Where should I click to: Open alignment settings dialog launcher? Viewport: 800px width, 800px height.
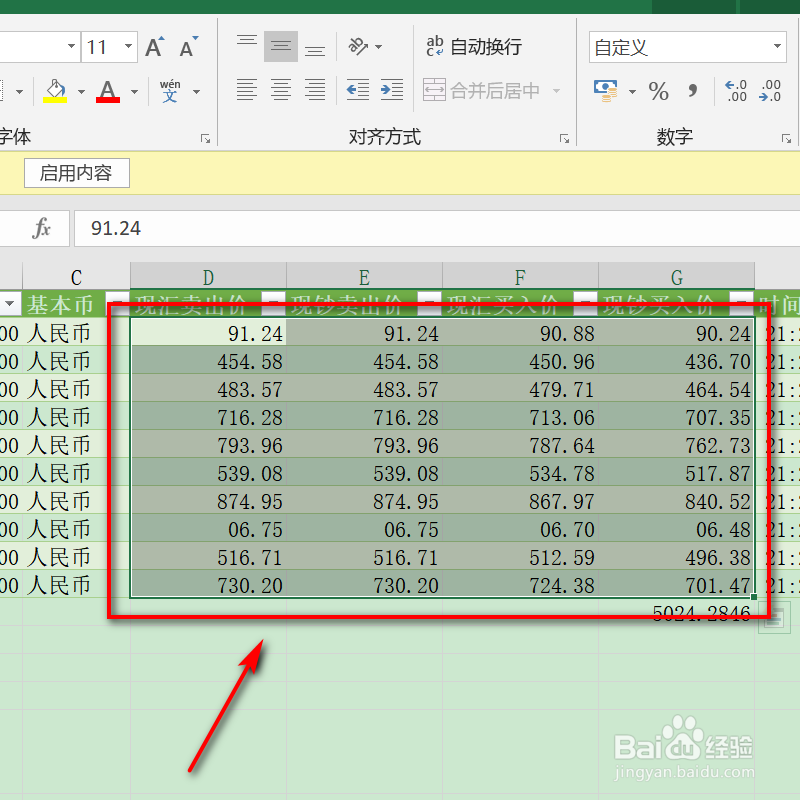564,138
